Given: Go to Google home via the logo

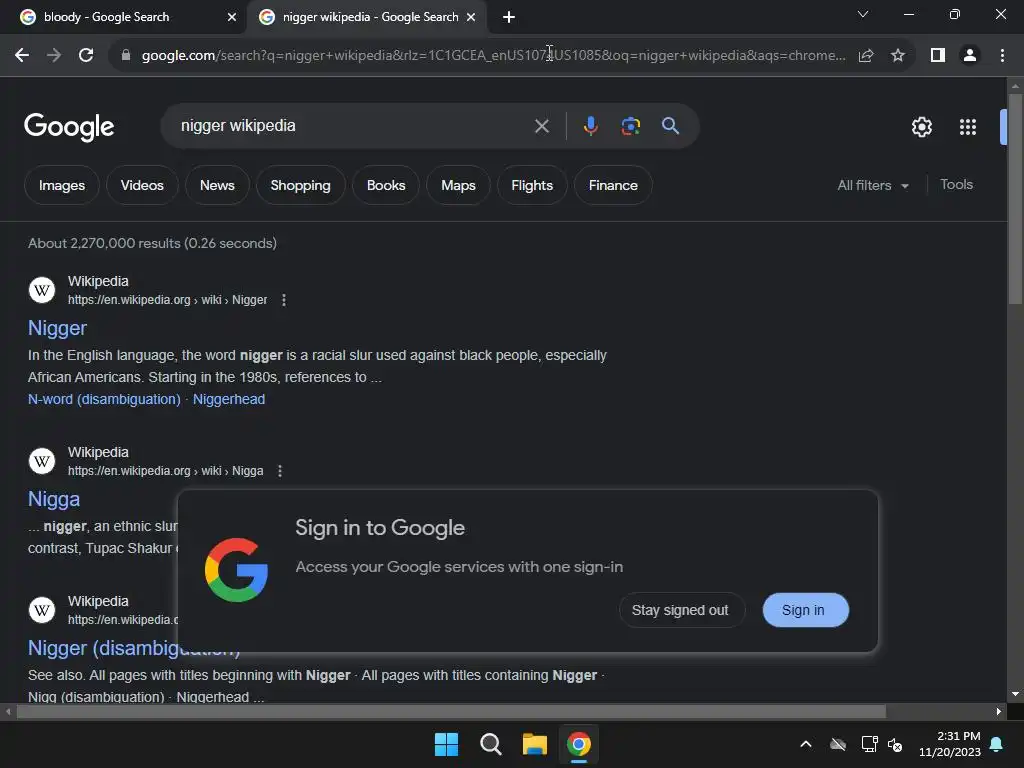Looking at the screenshot, I should click(x=69, y=127).
